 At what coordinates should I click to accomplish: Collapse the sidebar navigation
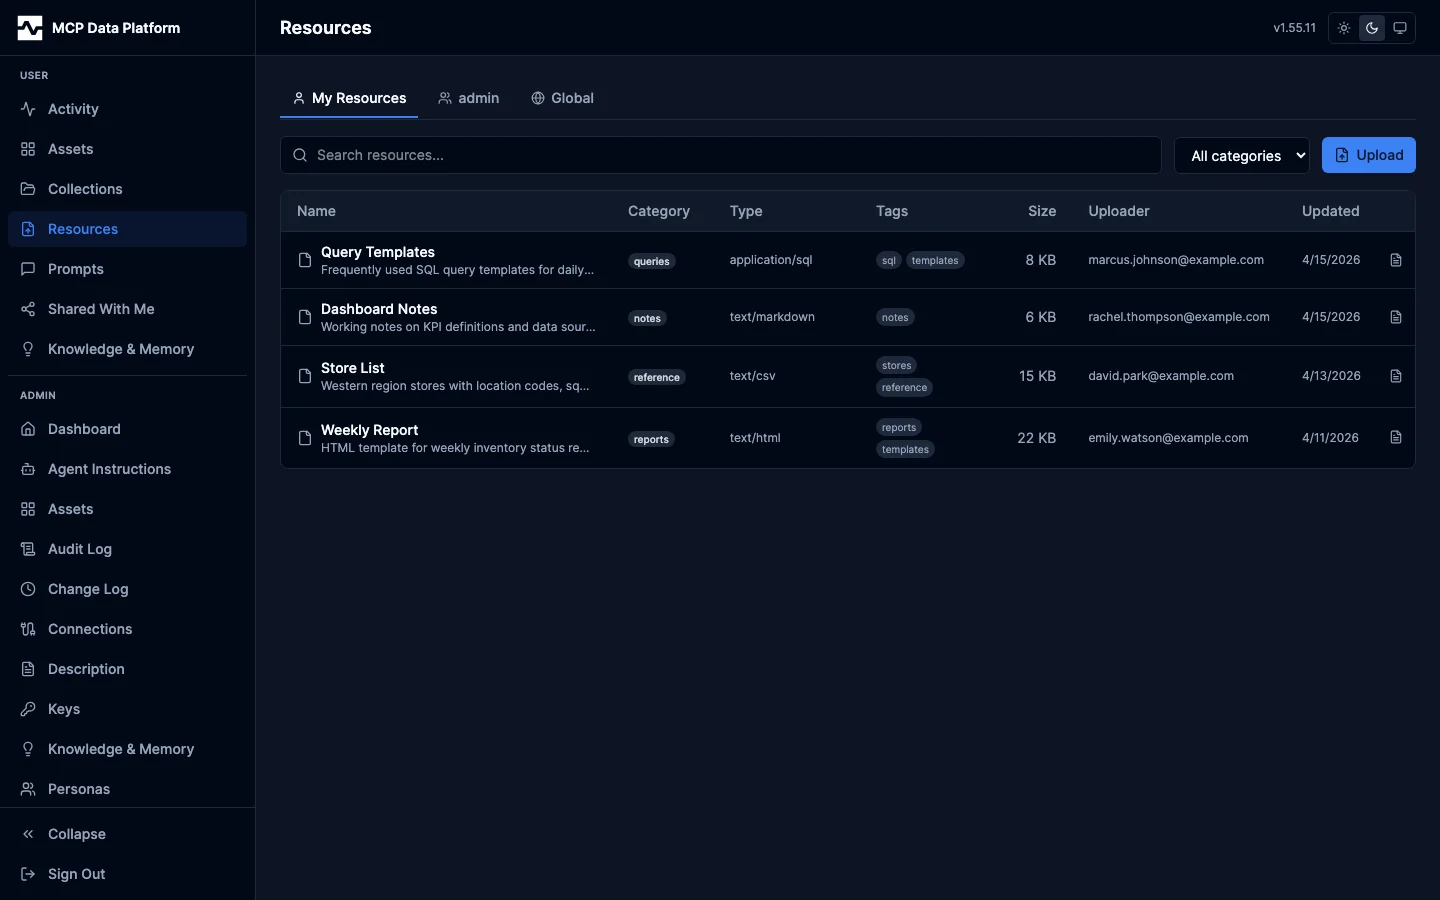pyautogui.click(x=76, y=834)
